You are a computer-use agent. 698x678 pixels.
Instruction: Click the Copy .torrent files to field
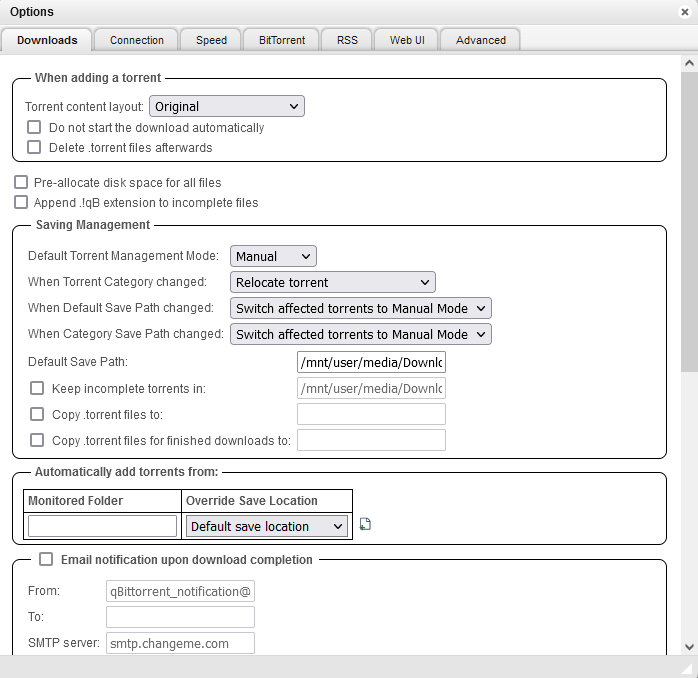(x=371, y=414)
